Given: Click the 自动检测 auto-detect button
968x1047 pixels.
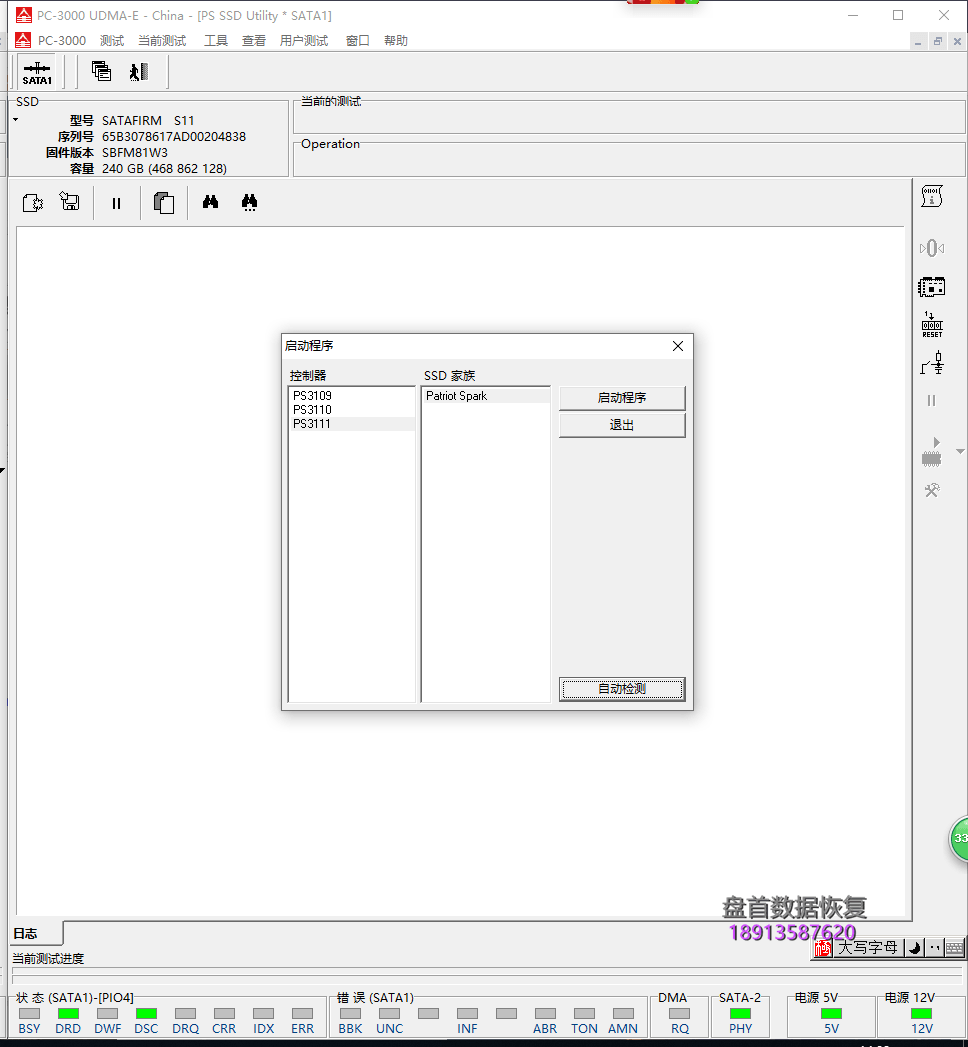Looking at the screenshot, I should click(x=622, y=689).
